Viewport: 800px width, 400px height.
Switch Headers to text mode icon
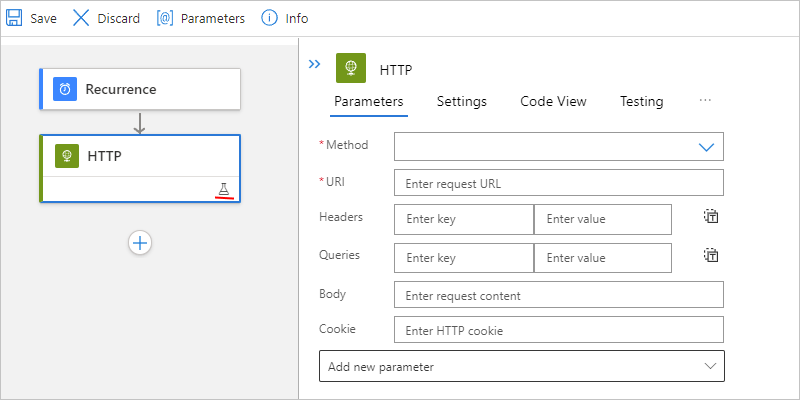coord(711,216)
